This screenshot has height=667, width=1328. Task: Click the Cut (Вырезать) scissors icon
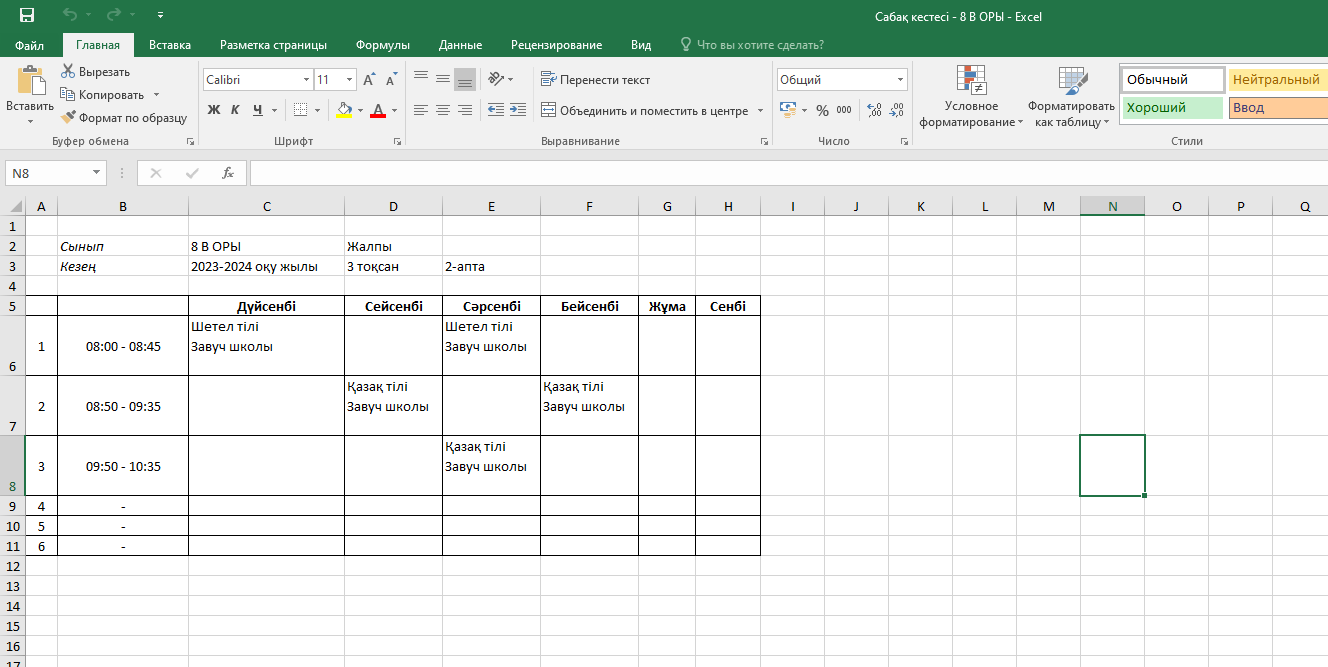tap(68, 72)
